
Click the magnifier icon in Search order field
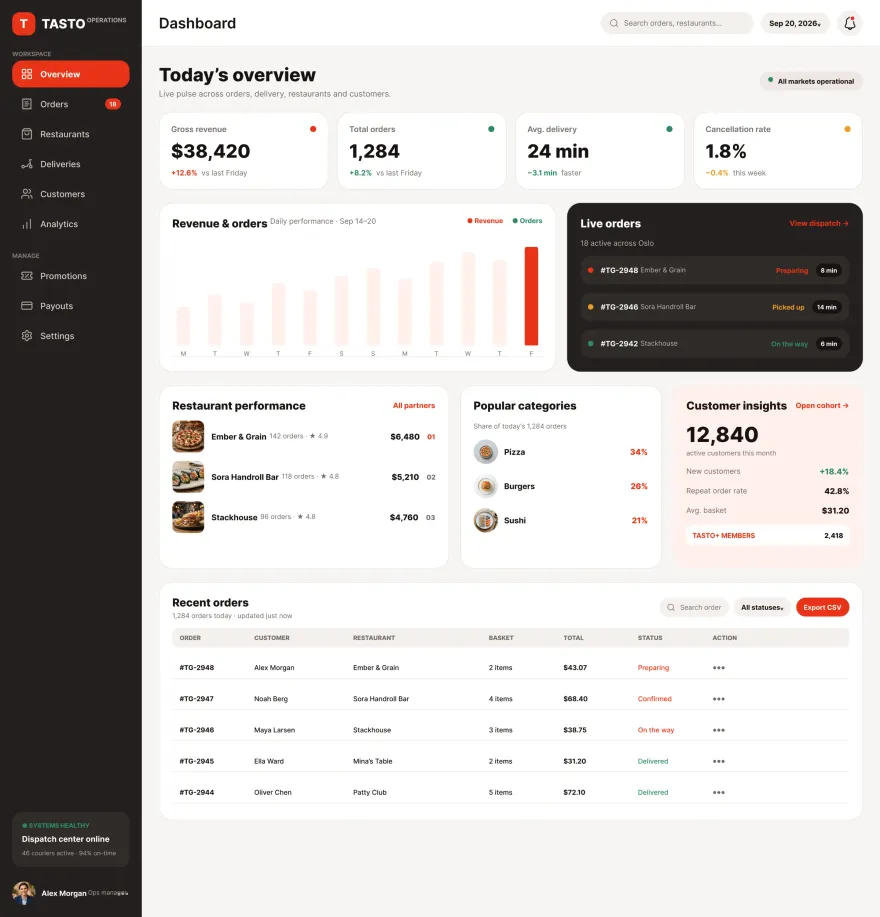pyautogui.click(x=671, y=608)
